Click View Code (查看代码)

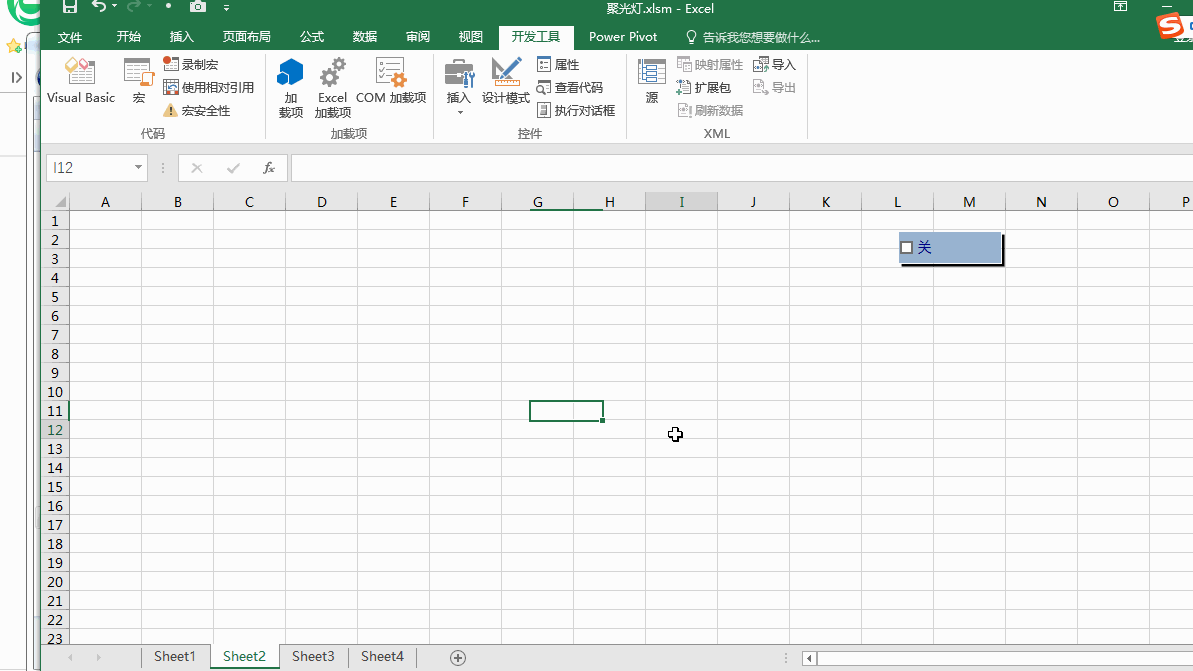(570, 87)
